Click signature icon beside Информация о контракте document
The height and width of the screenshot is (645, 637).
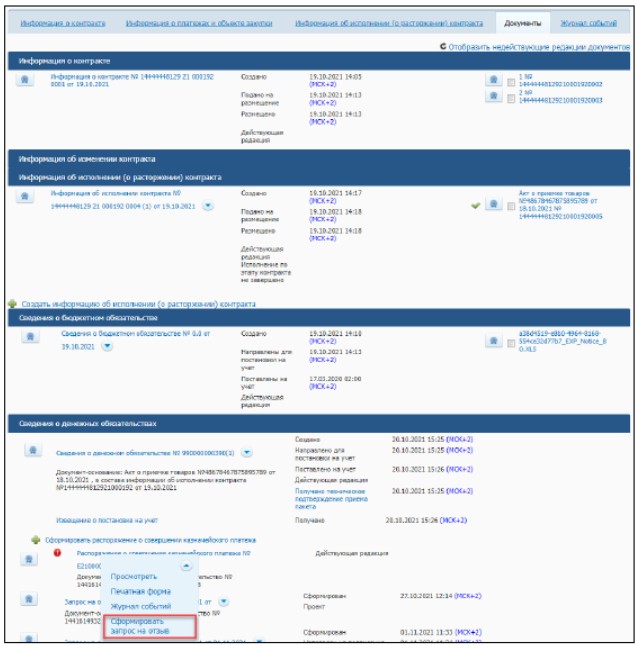(x=25, y=79)
